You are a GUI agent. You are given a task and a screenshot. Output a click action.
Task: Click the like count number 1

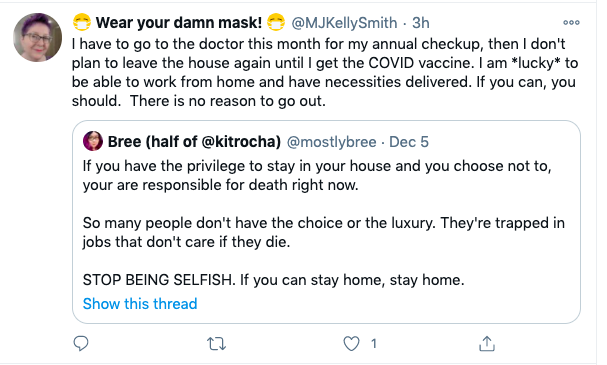[374, 343]
